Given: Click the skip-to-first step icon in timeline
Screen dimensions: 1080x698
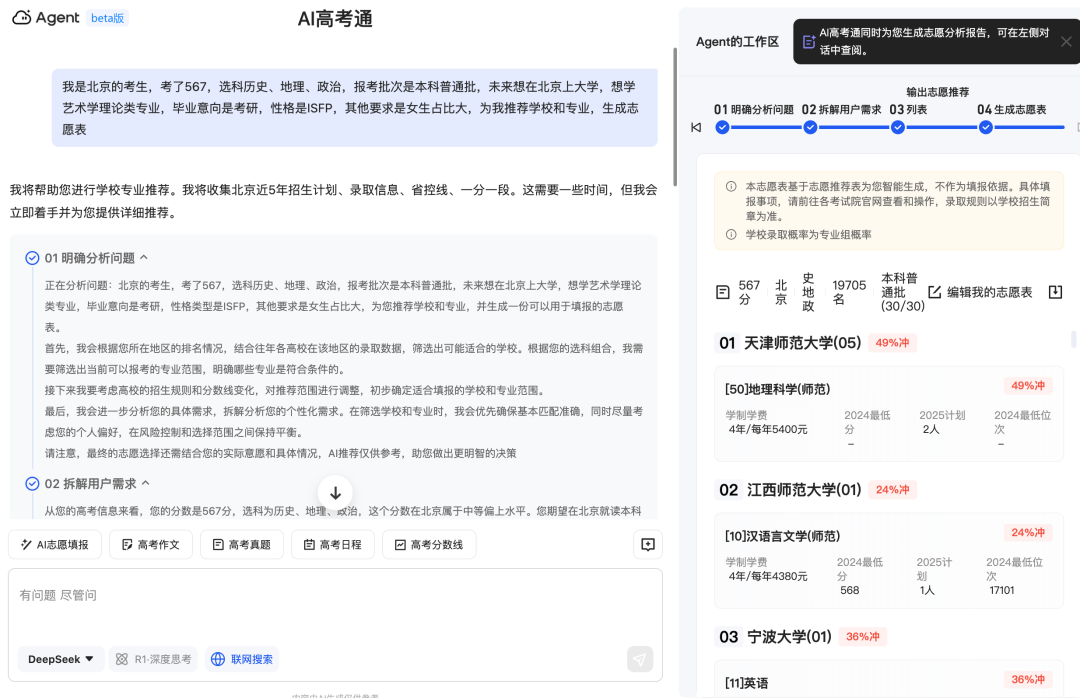Looking at the screenshot, I should 696,127.
